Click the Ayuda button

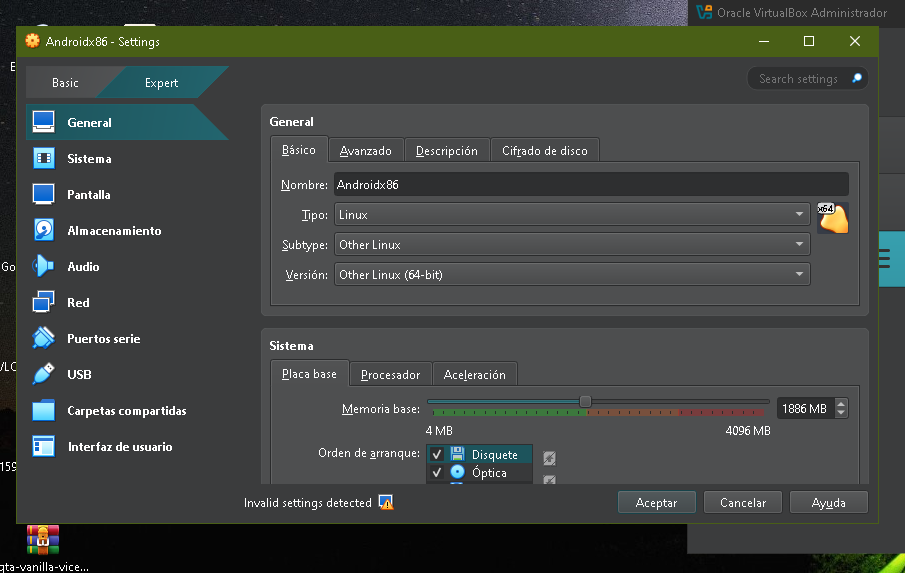click(x=828, y=502)
